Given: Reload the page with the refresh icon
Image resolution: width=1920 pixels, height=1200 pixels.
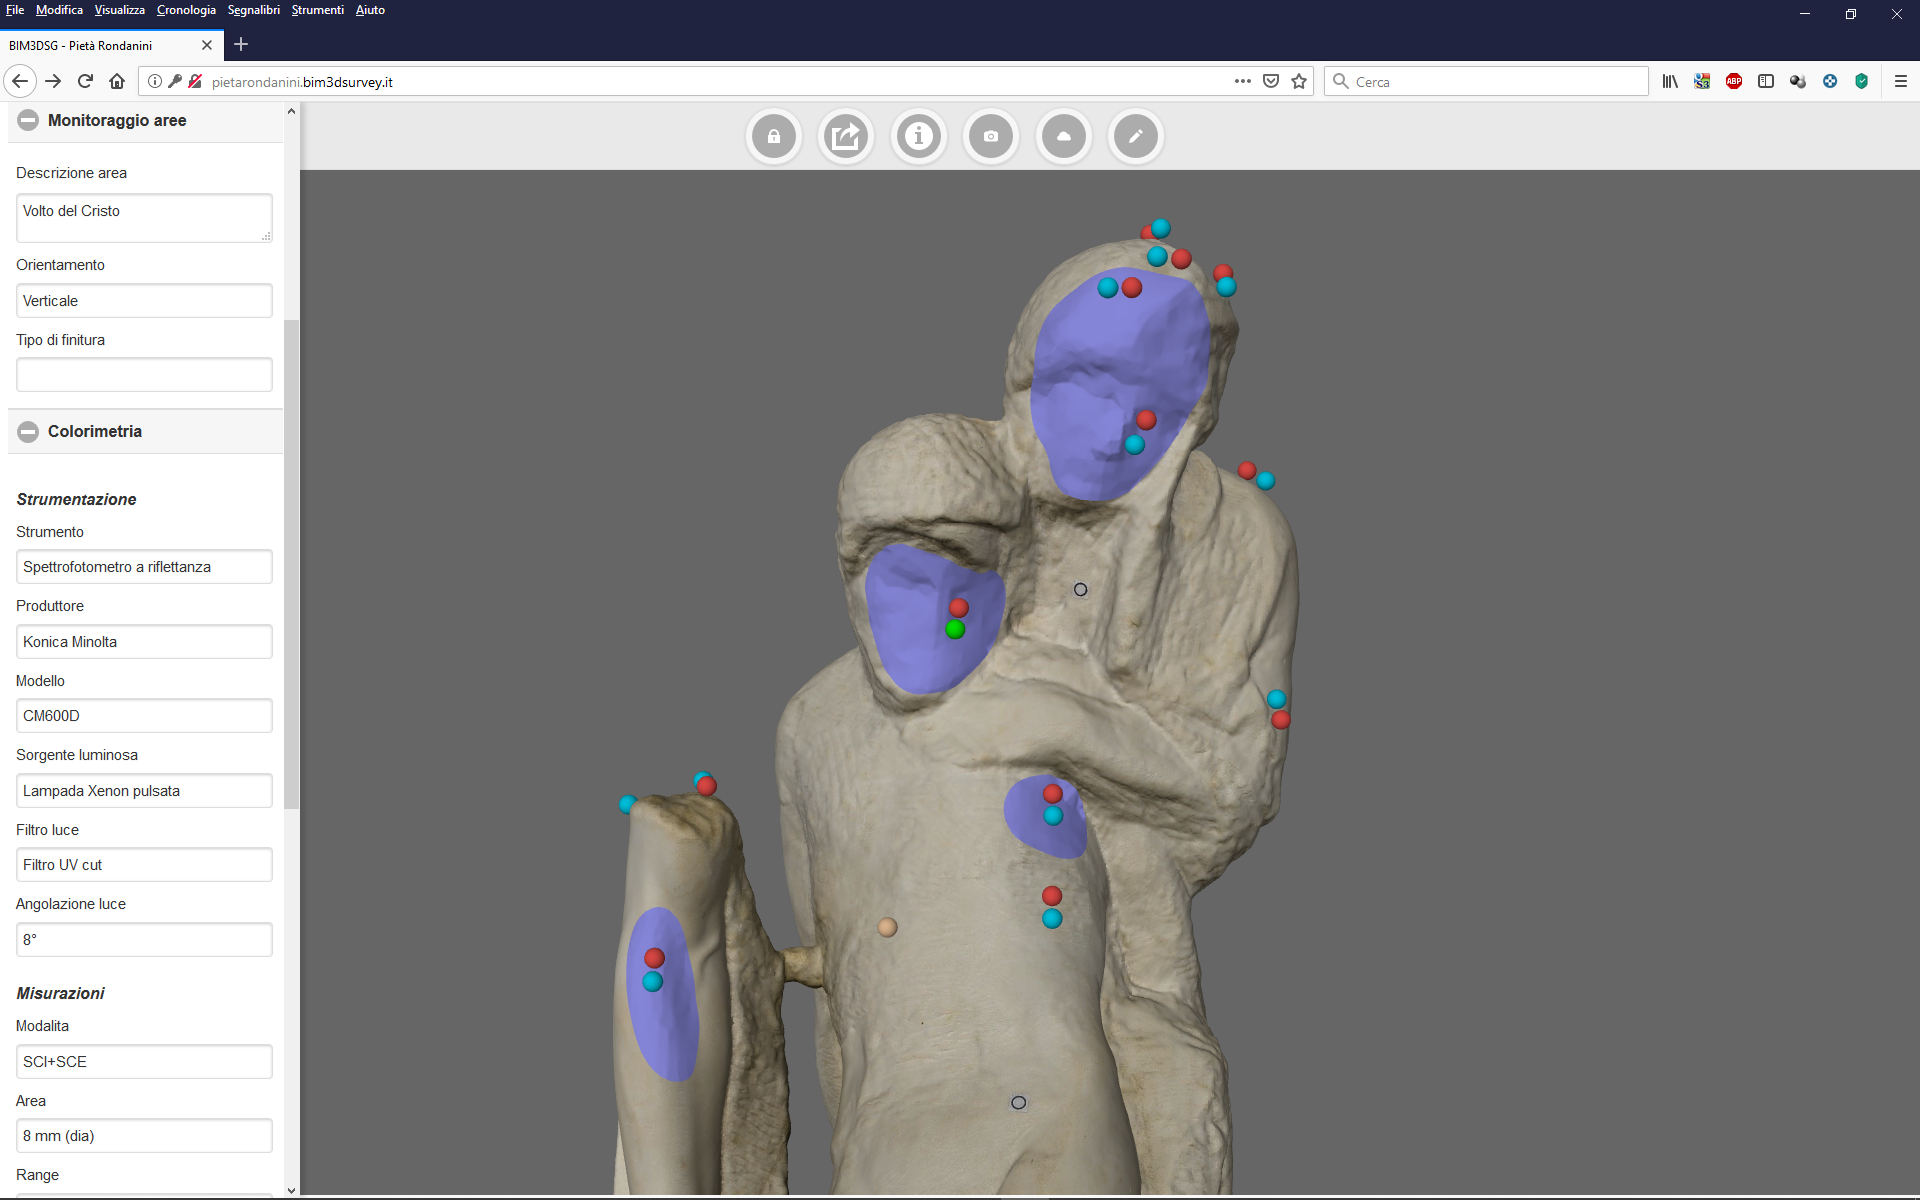Looking at the screenshot, I should [85, 81].
